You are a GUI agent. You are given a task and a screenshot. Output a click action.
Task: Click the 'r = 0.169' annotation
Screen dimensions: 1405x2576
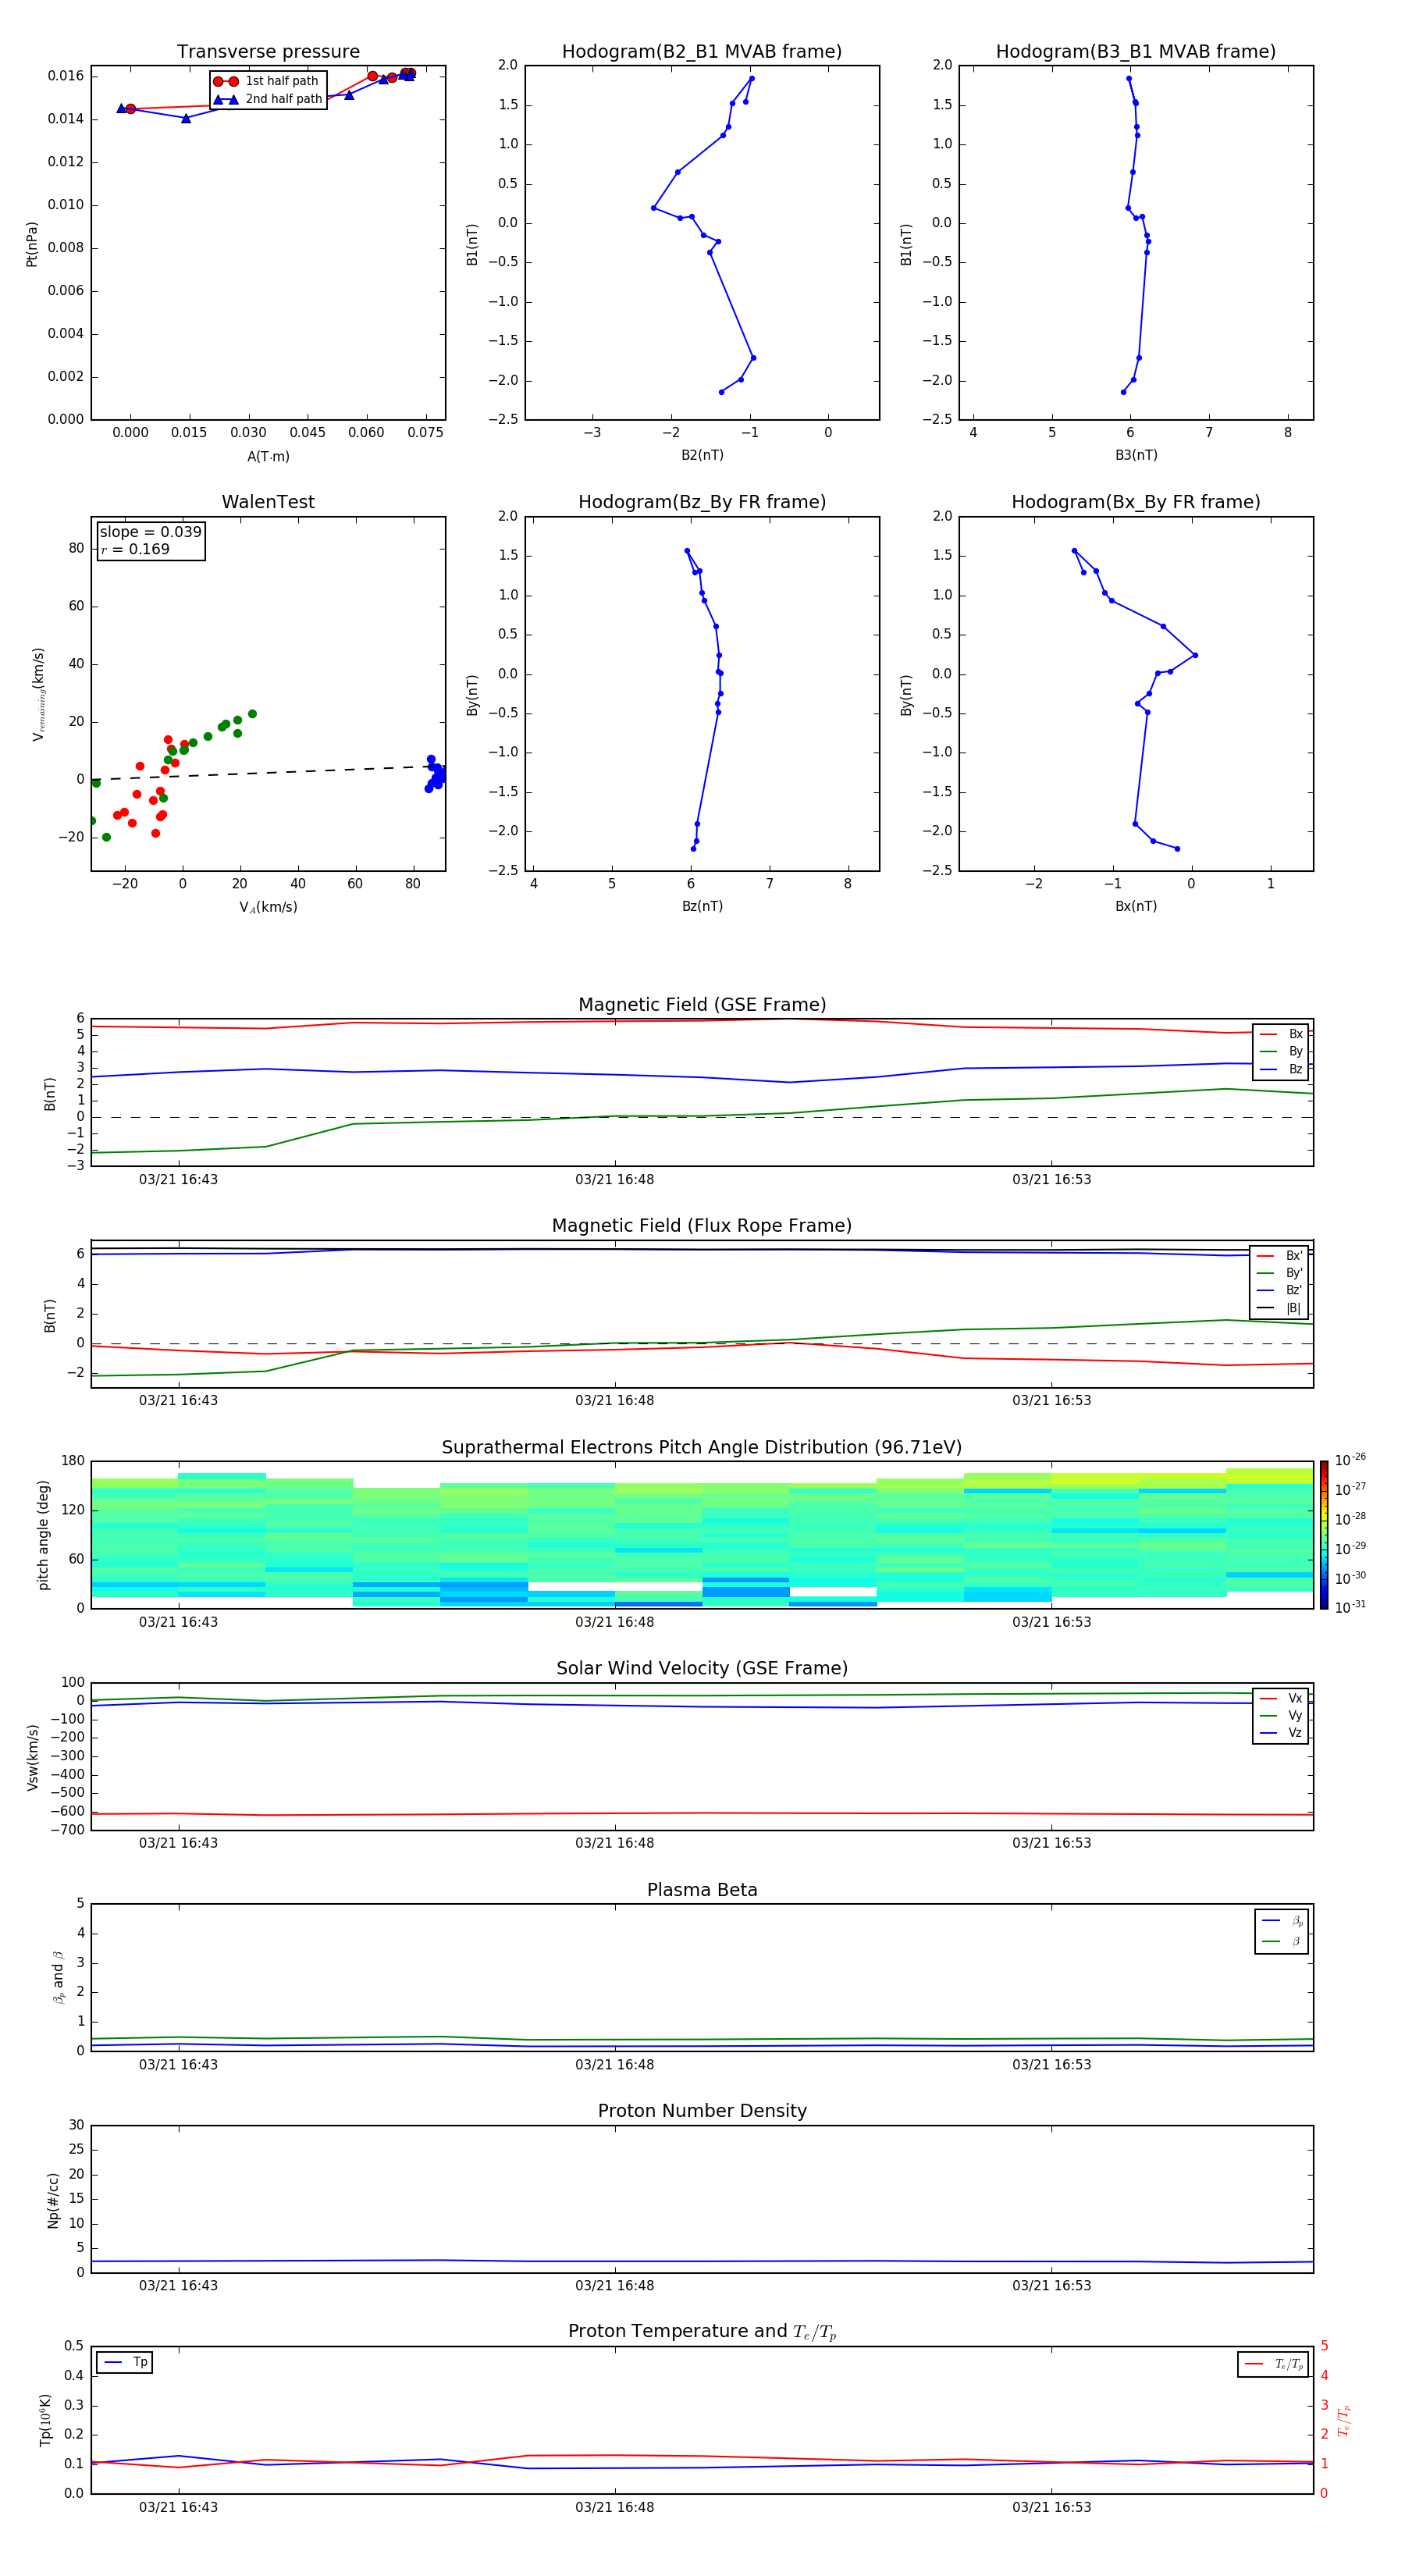tap(135, 549)
